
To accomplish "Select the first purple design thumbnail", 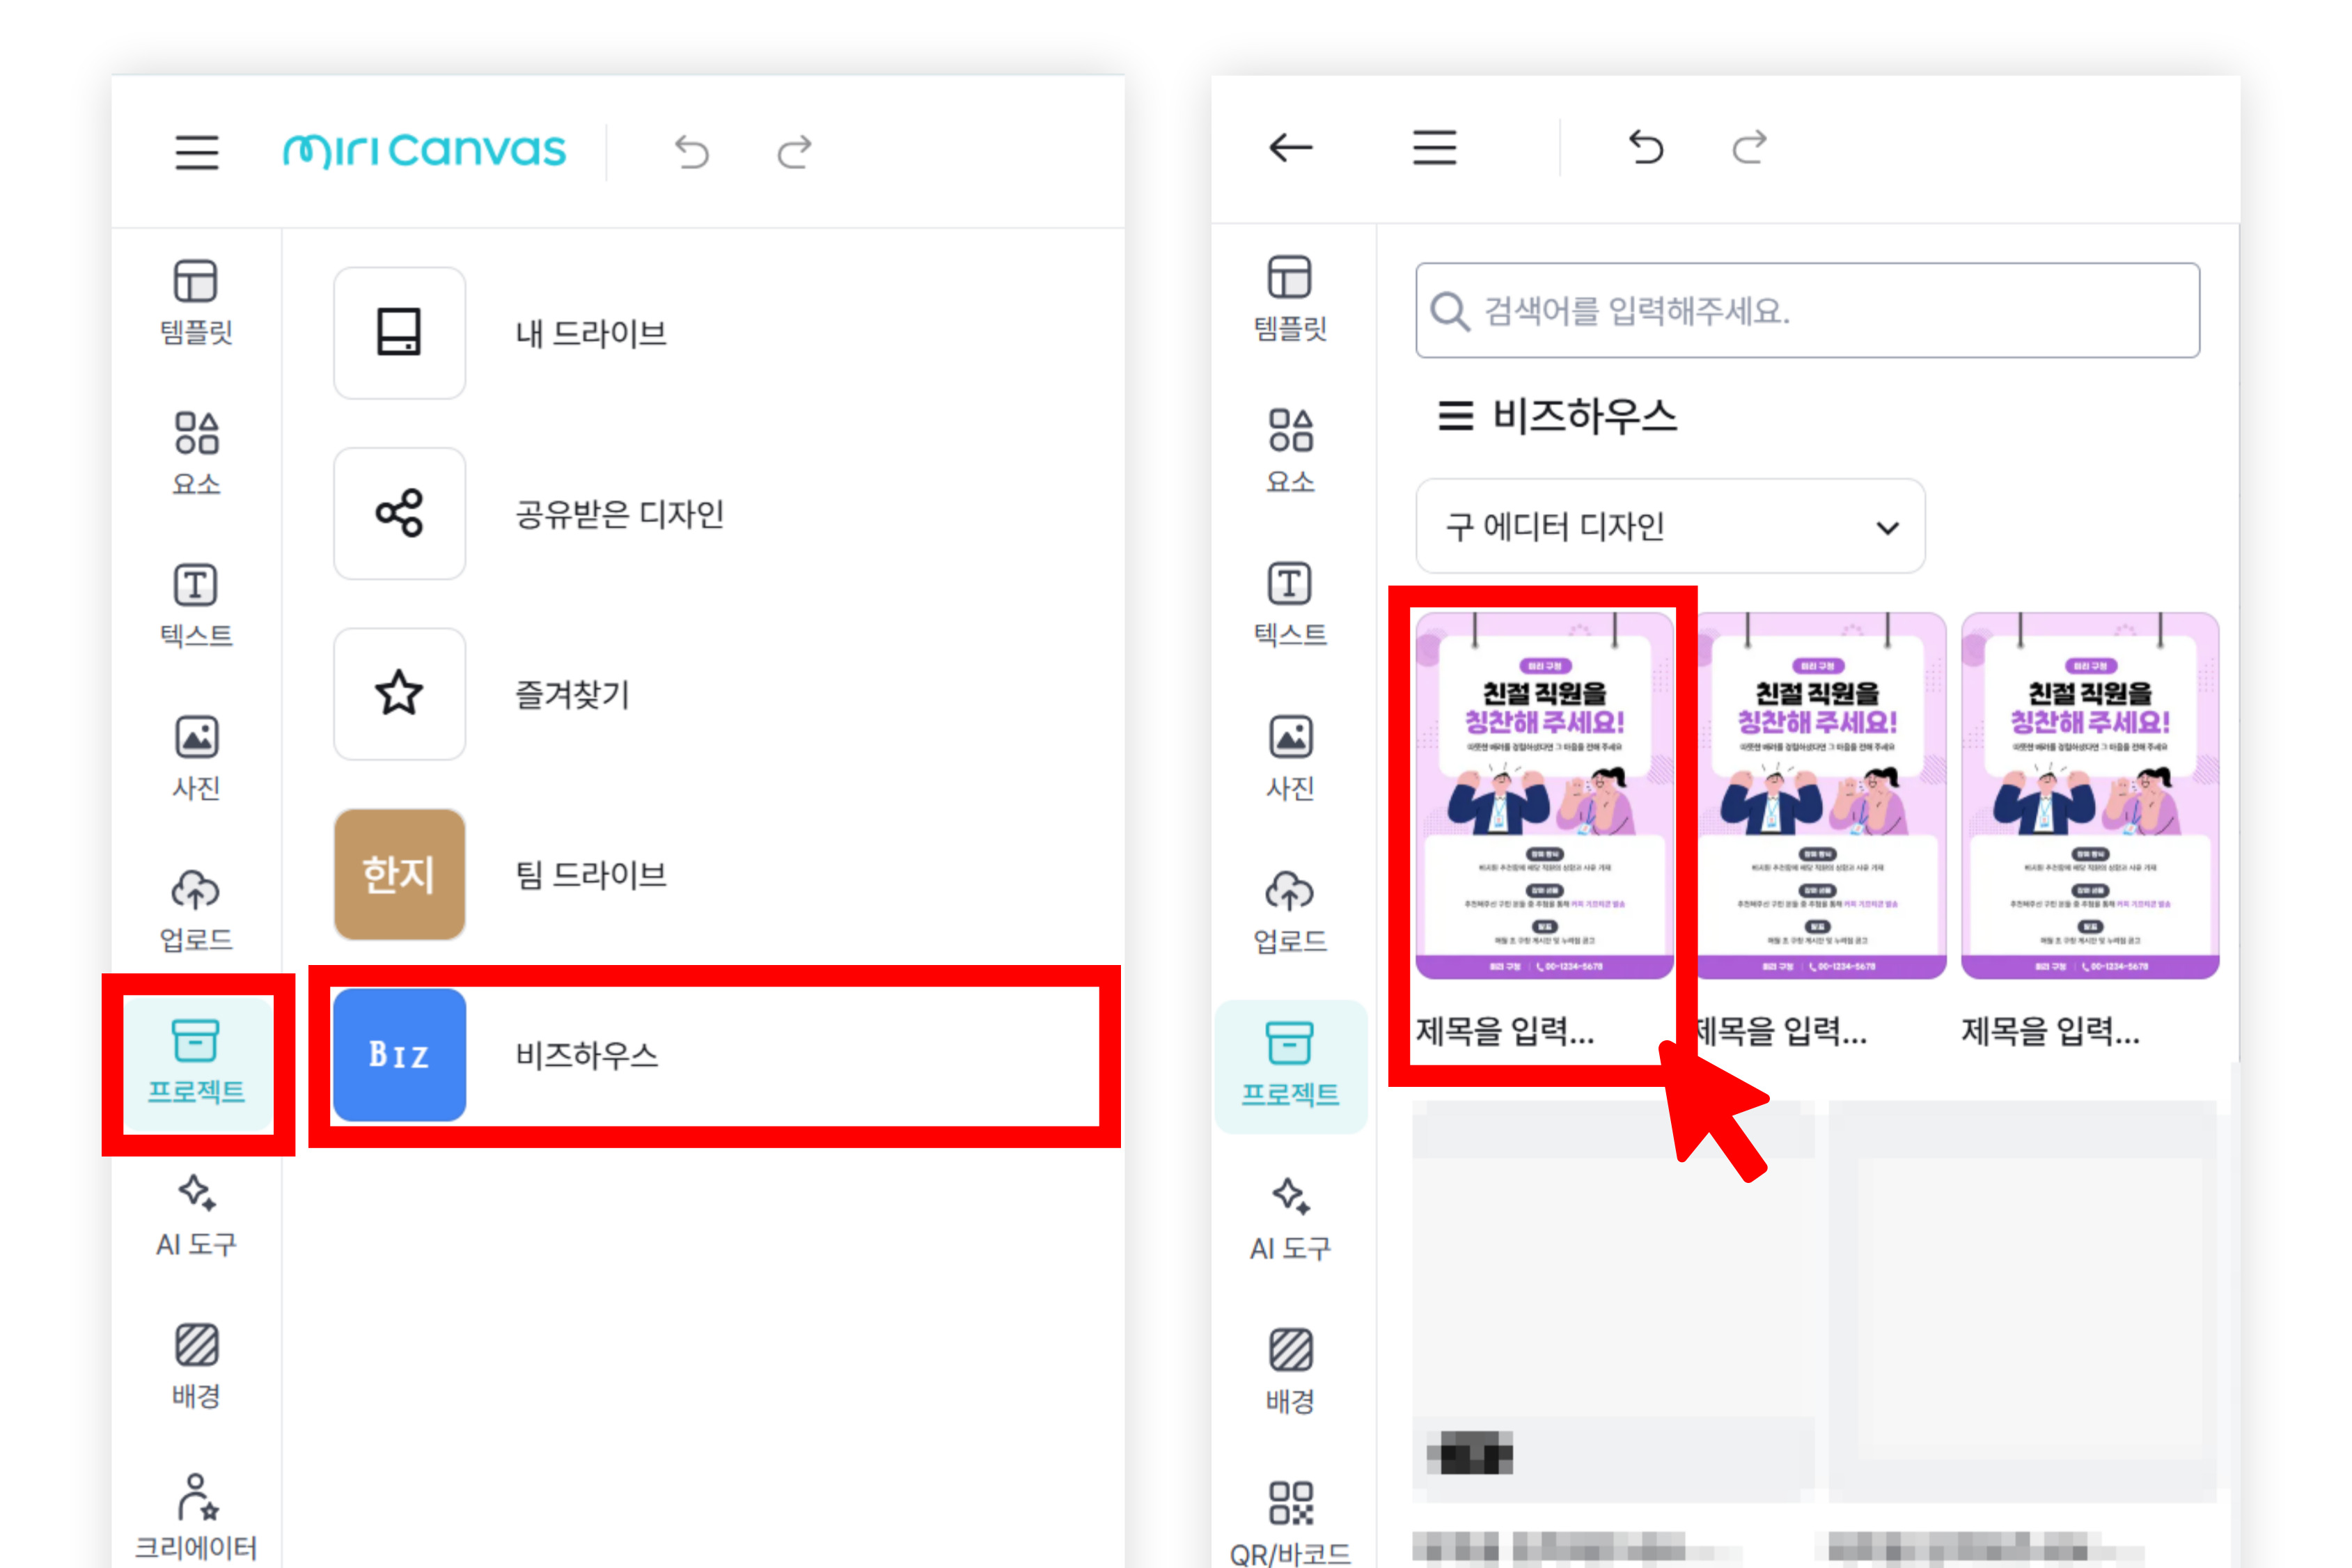I will tap(1544, 796).
